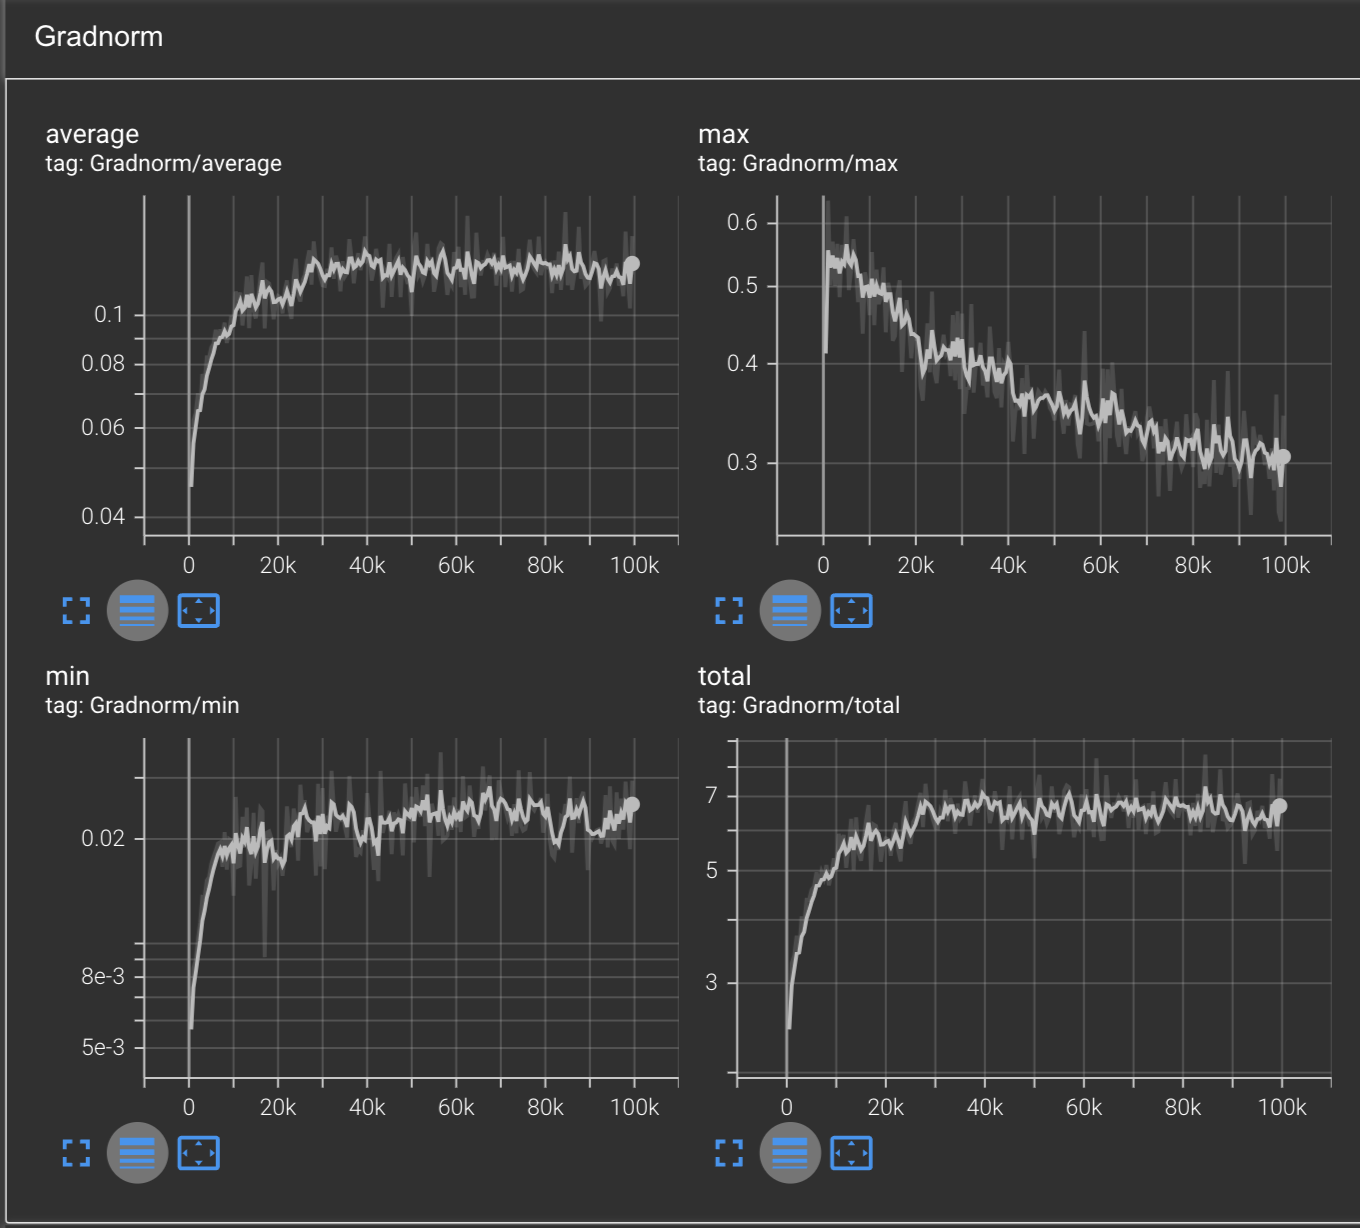Viewport: 1360px width, 1228px height.
Task: Click the 60k x-axis label on max chart
Action: [x=1100, y=566]
